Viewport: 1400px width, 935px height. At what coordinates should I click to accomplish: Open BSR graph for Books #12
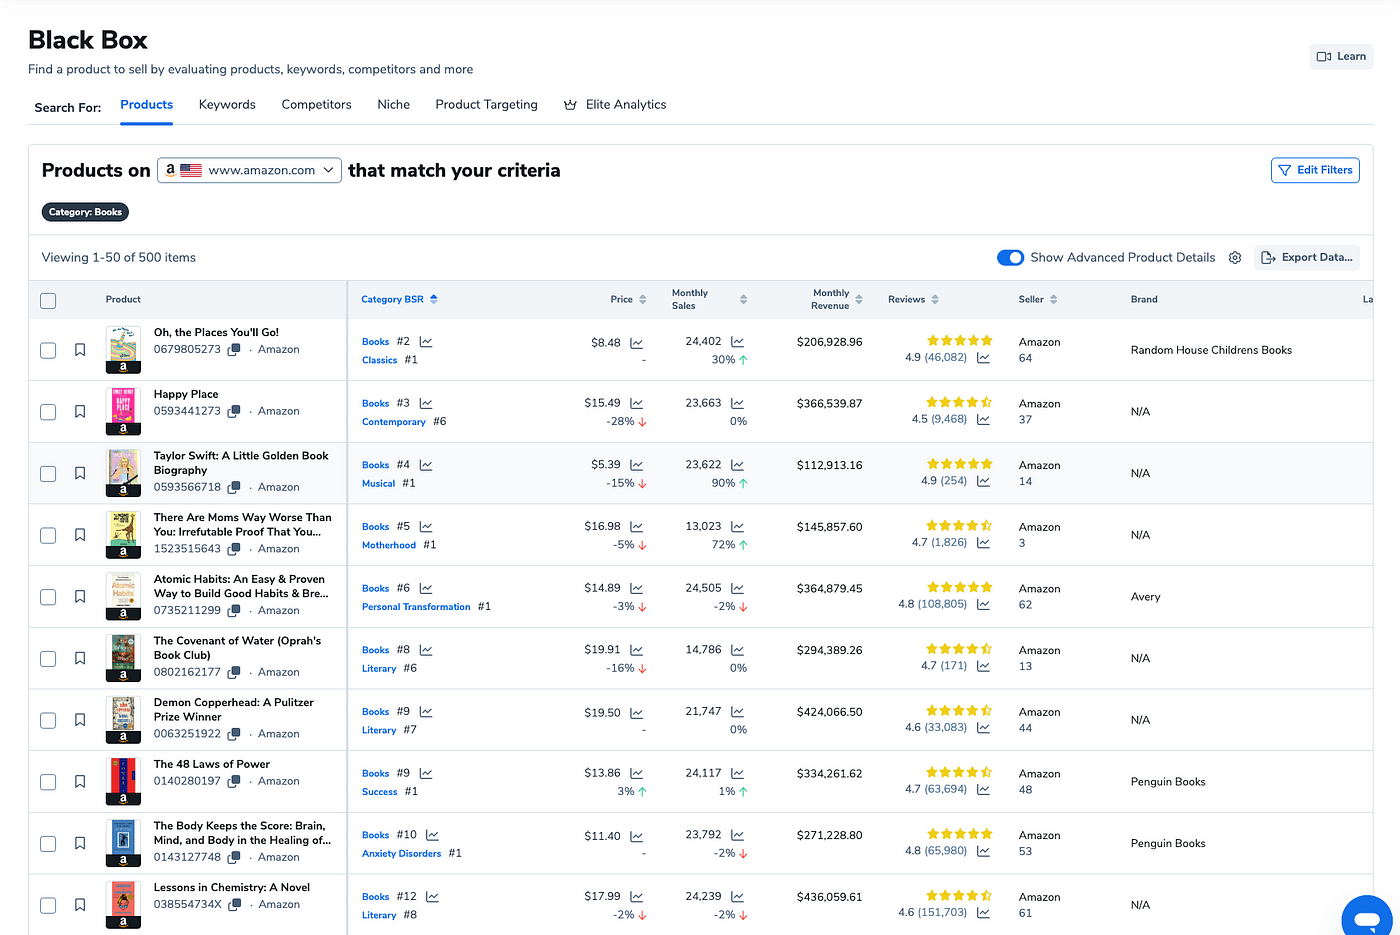(432, 897)
